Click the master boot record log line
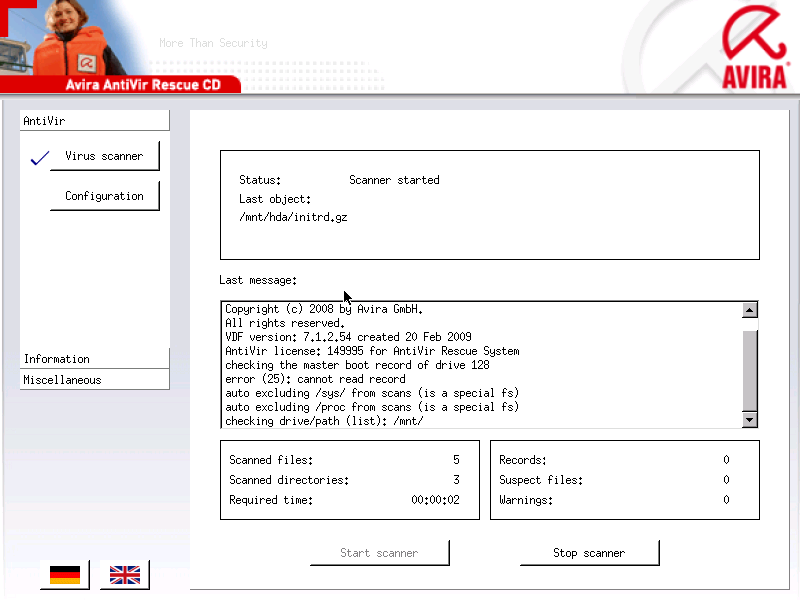Image resolution: width=800 pixels, height=600 pixels. 357,365
